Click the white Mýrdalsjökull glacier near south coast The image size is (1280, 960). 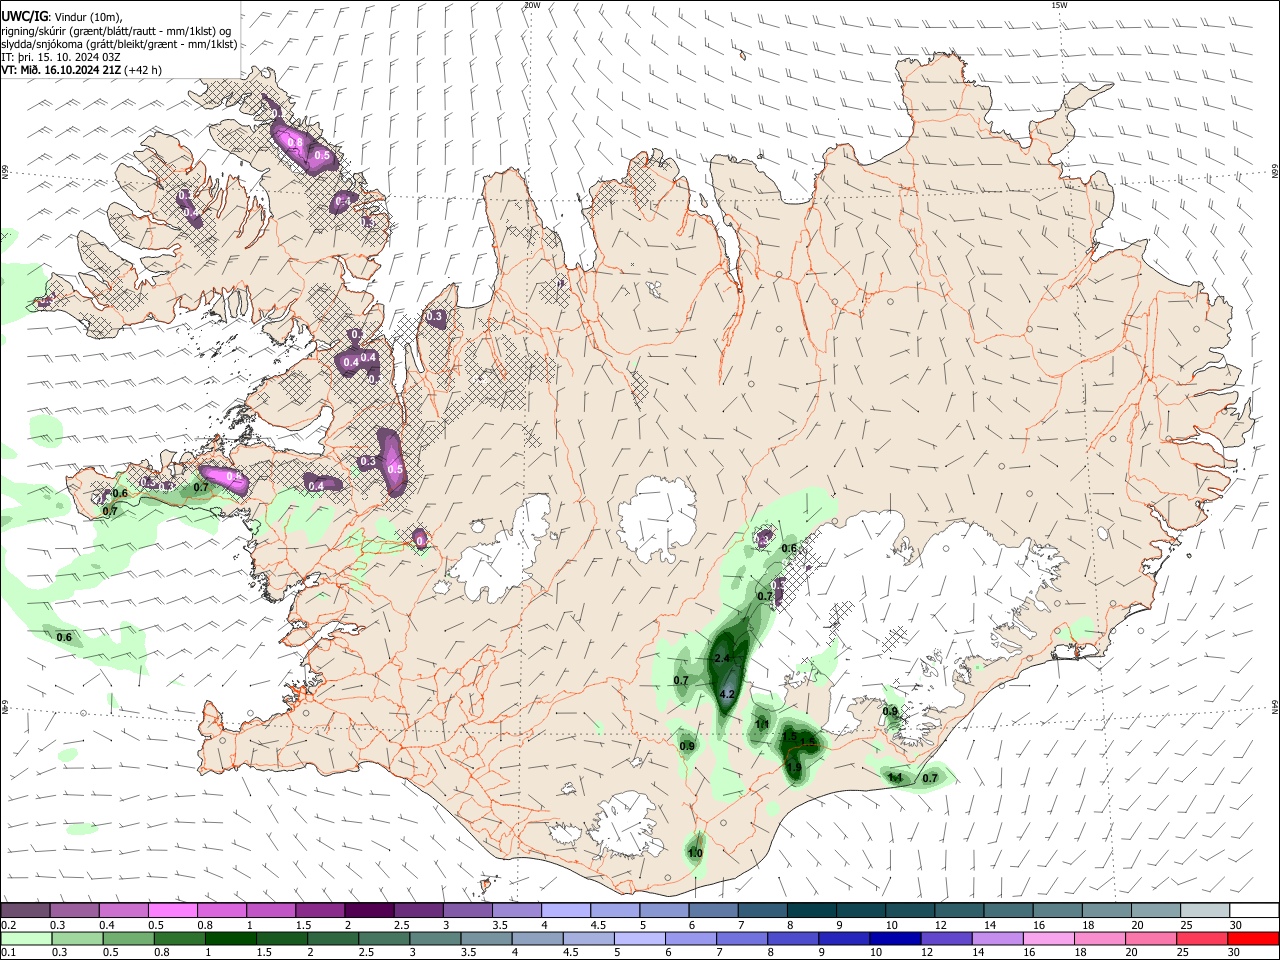[625, 825]
